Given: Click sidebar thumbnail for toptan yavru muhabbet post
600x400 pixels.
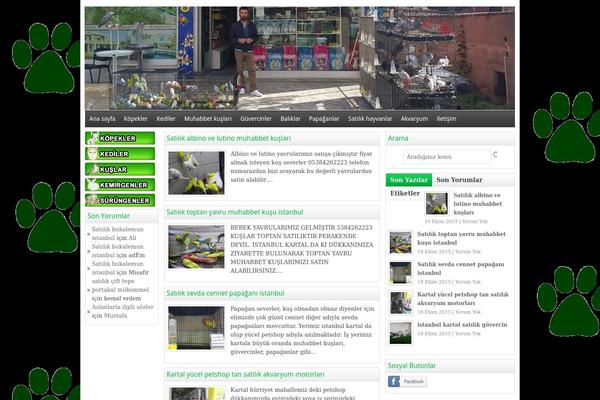Looking at the screenshot, I should click(x=400, y=242).
